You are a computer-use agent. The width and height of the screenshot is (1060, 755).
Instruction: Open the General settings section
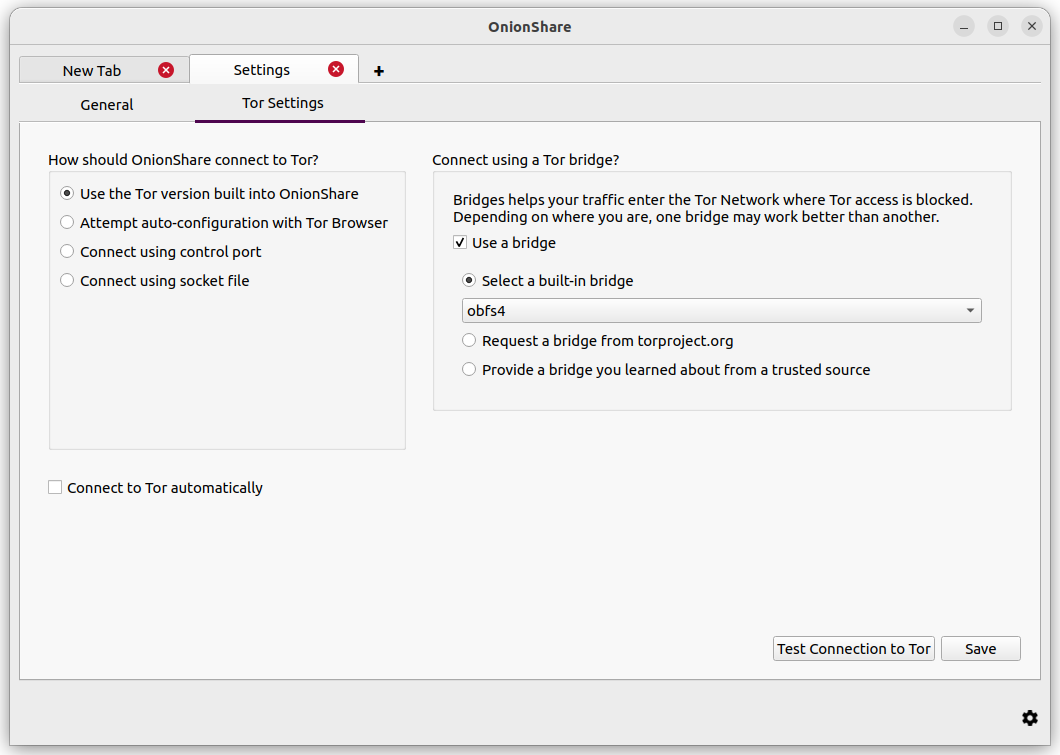[x=107, y=105]
